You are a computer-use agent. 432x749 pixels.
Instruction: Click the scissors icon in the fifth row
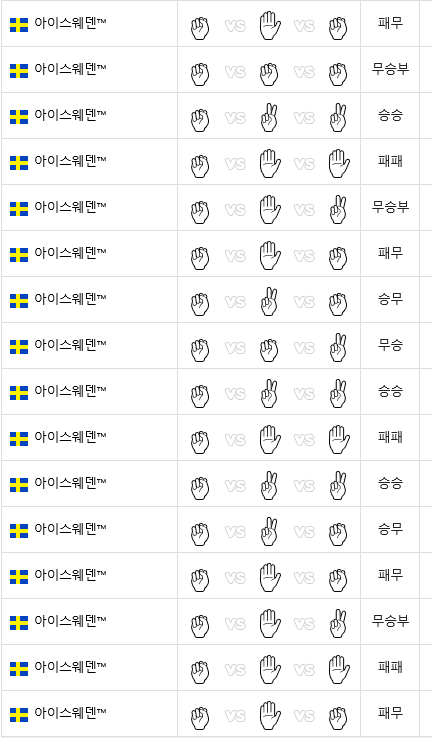pyautogui.click(x=338, y=210)
